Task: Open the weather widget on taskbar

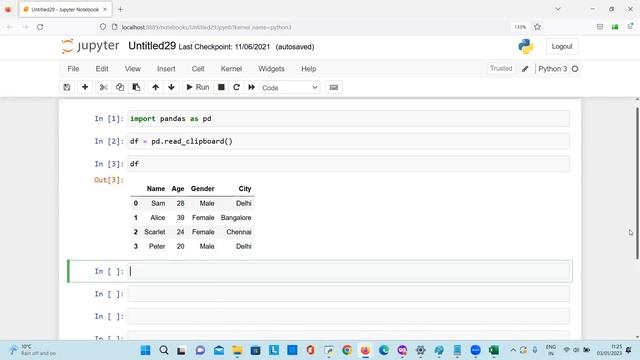Action: (33, 350)
